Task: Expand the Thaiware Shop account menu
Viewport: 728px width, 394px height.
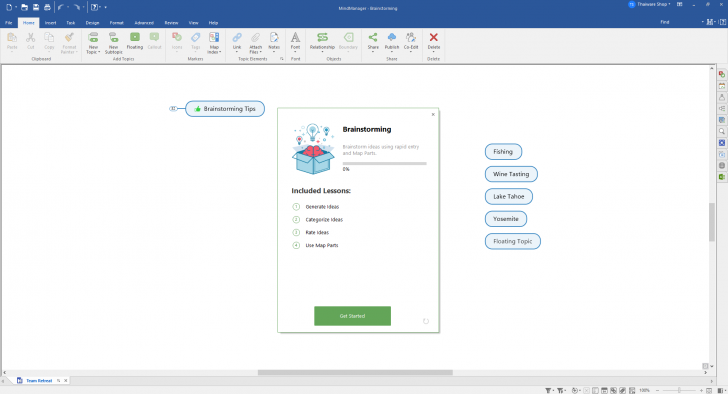Action: [670, 4]
